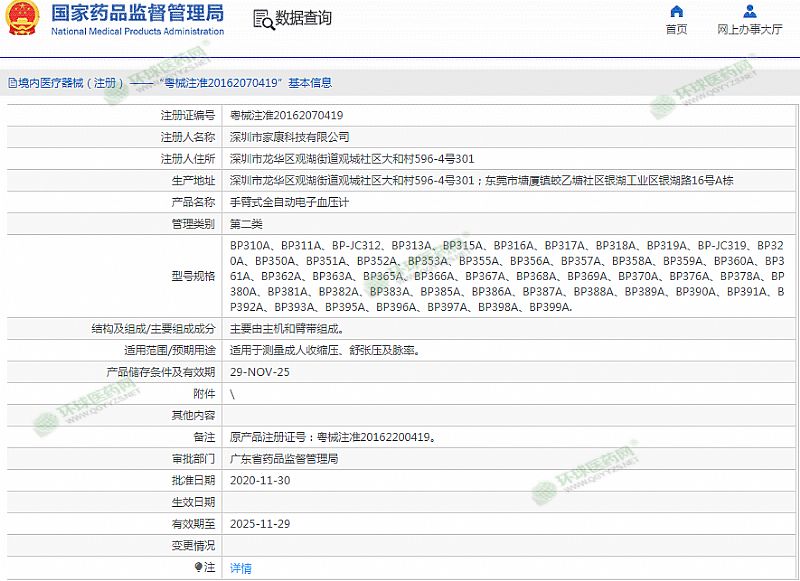This screenshot has height=581, width=800.
Task: Click the 国家药品监督管理局 site title
Action: (137, 14)
